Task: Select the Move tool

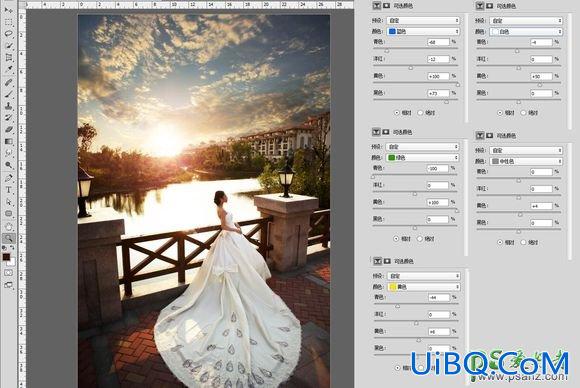Action: 8,10
